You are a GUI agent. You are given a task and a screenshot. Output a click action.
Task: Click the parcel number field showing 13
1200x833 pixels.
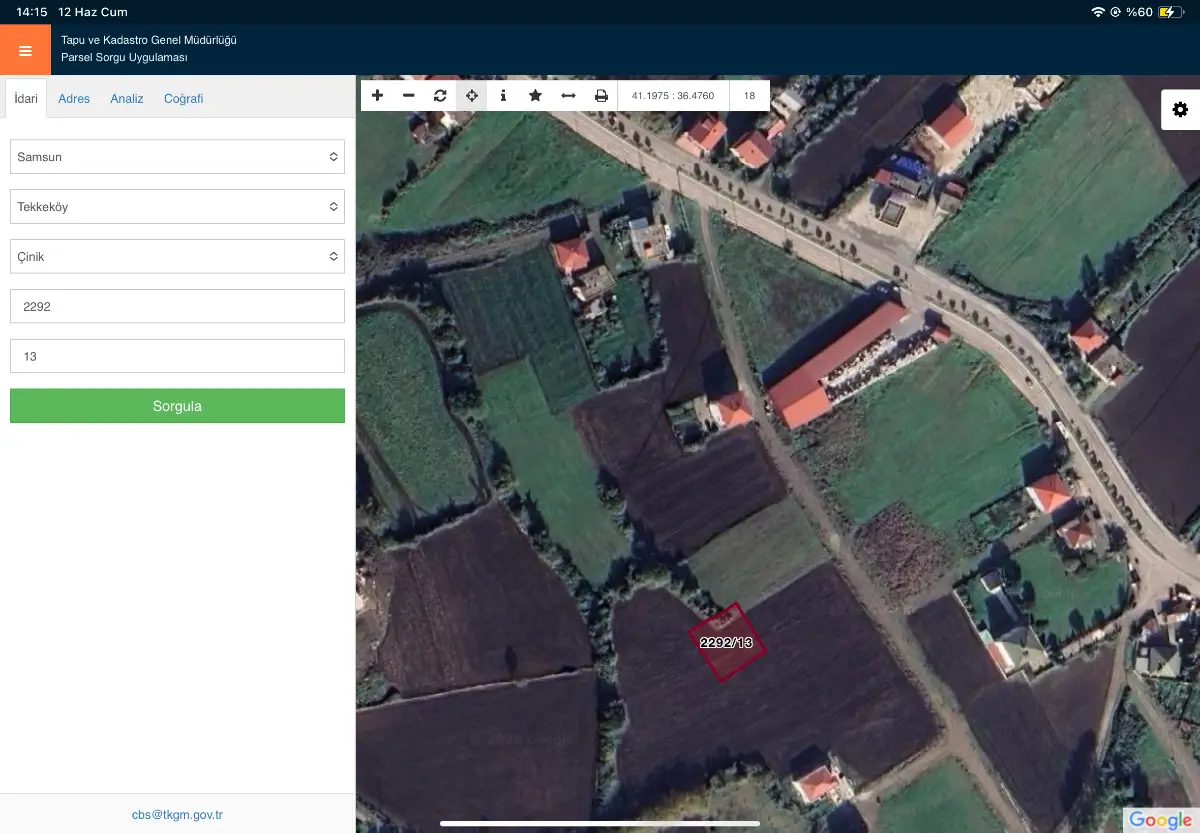[x=177, y=356]
